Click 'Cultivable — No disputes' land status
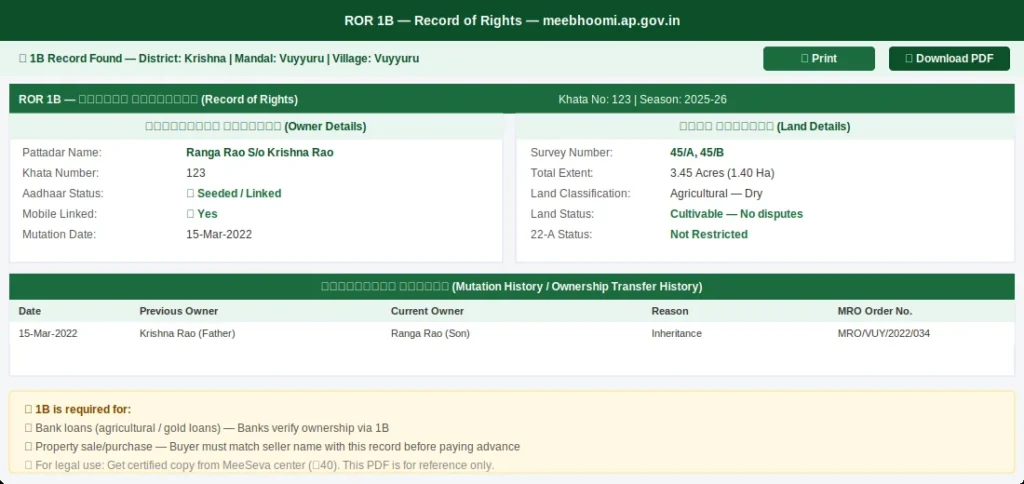This screenshot has width=1024, height=484. pyautogui.click(x=736, y=214)
